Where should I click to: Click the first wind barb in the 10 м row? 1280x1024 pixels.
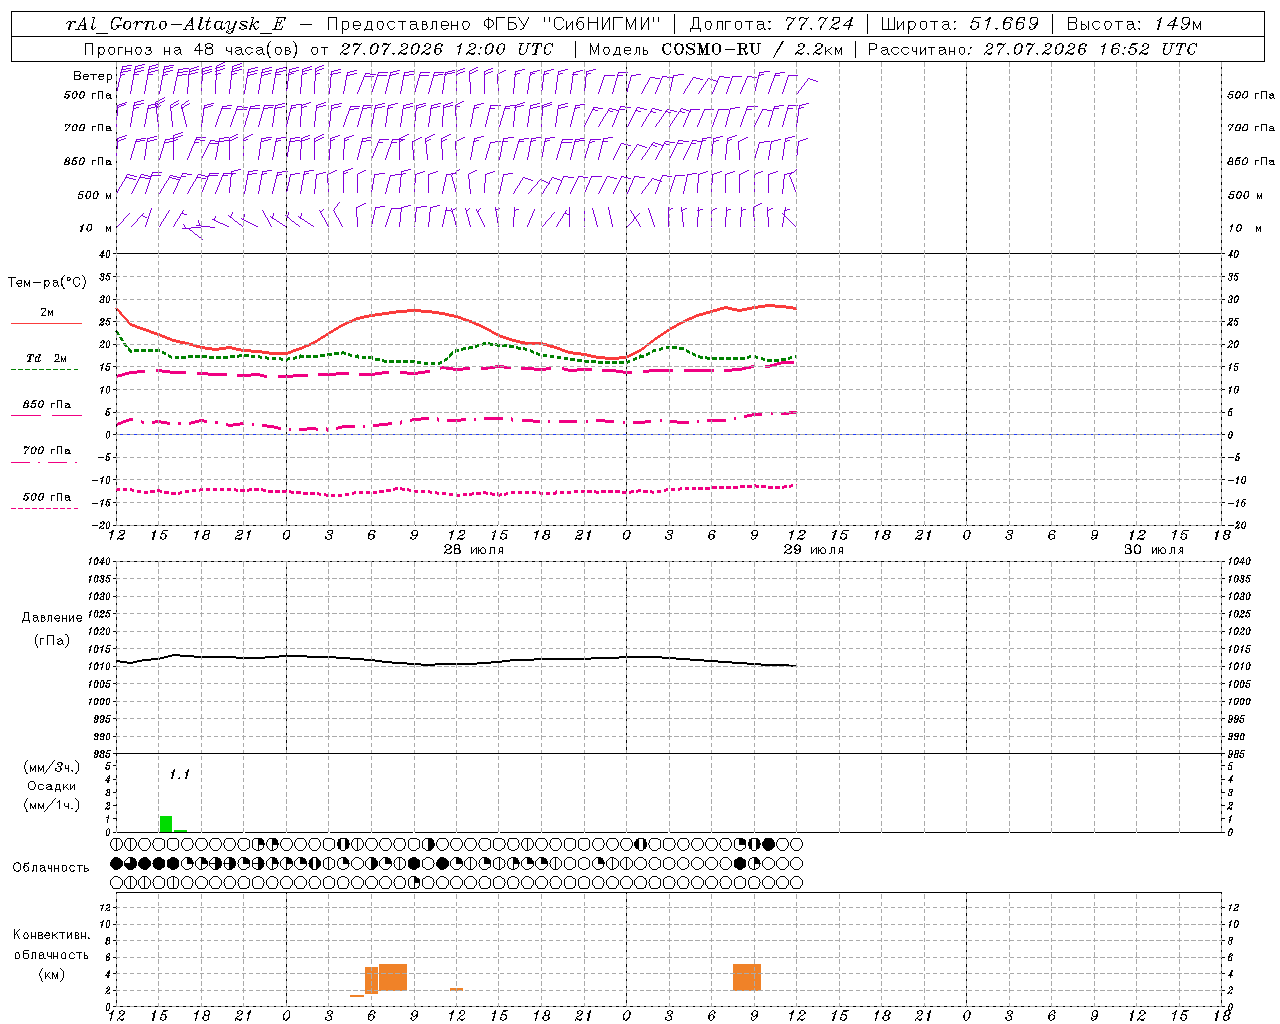[122, 219]
